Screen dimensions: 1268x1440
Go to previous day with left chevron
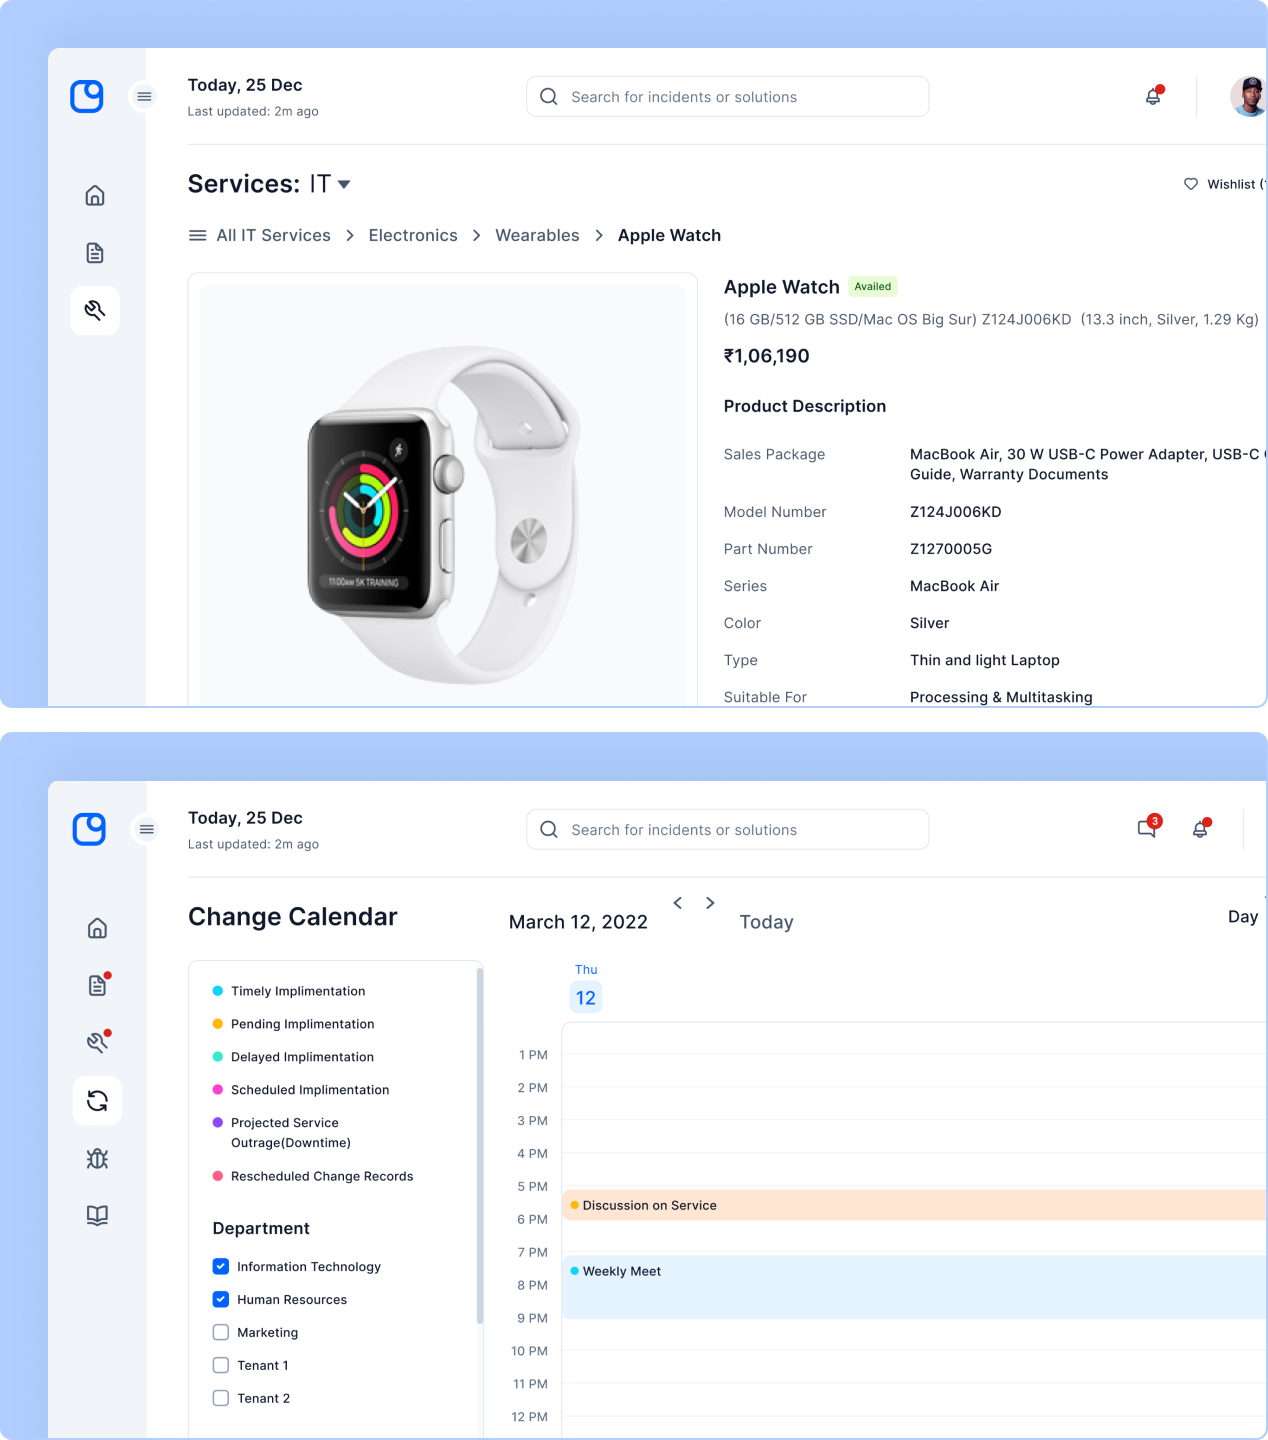tap(678, 903)
